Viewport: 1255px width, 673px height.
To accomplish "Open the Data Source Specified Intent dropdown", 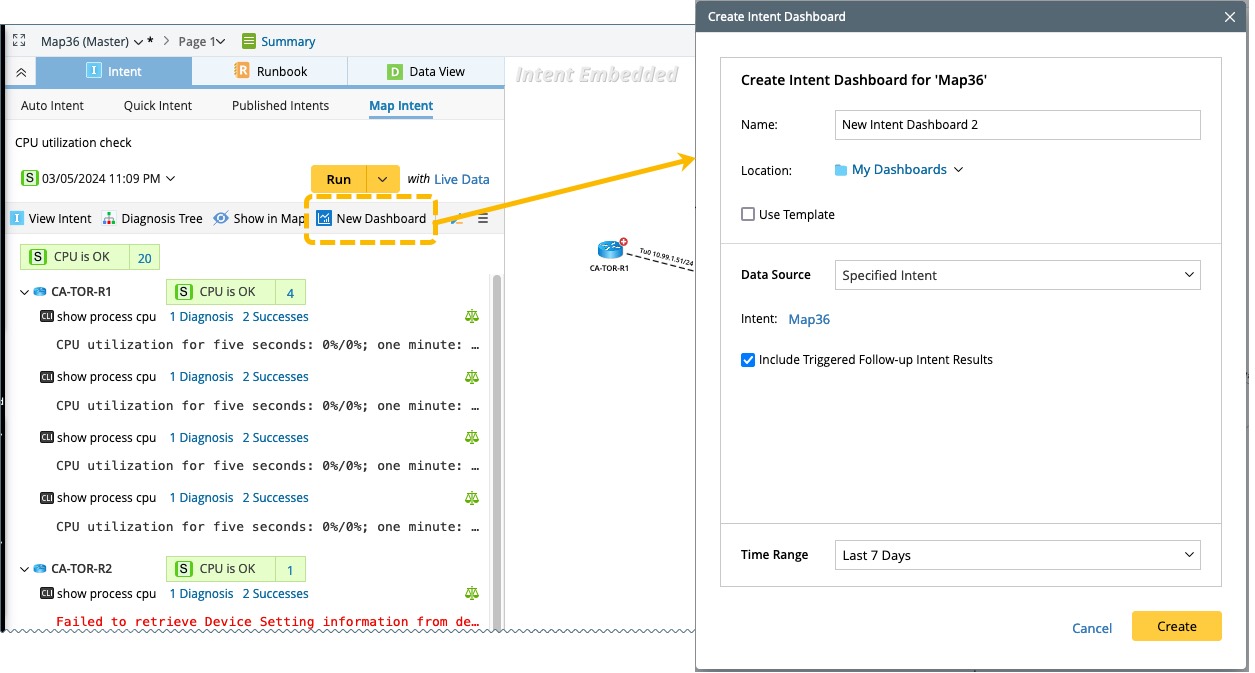I will [1017, 275].
